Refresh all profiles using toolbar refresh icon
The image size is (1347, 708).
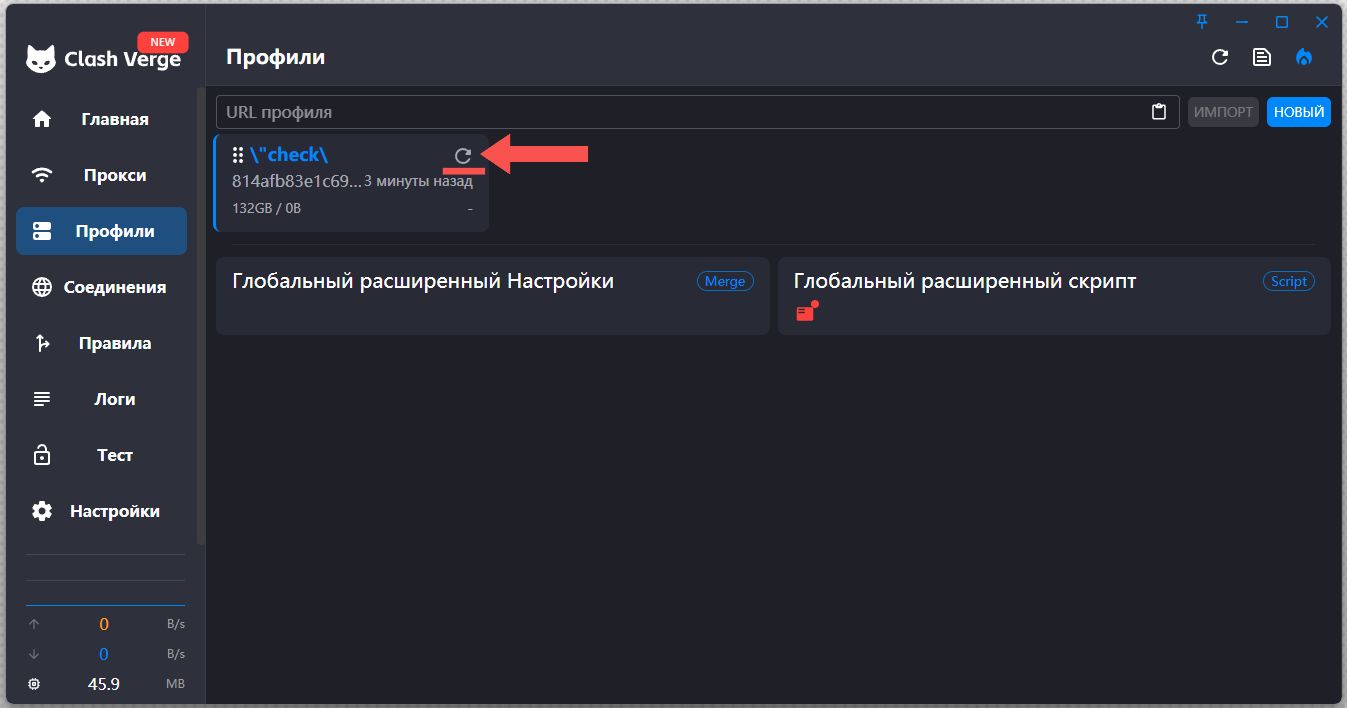click(x=1219, y=57)
